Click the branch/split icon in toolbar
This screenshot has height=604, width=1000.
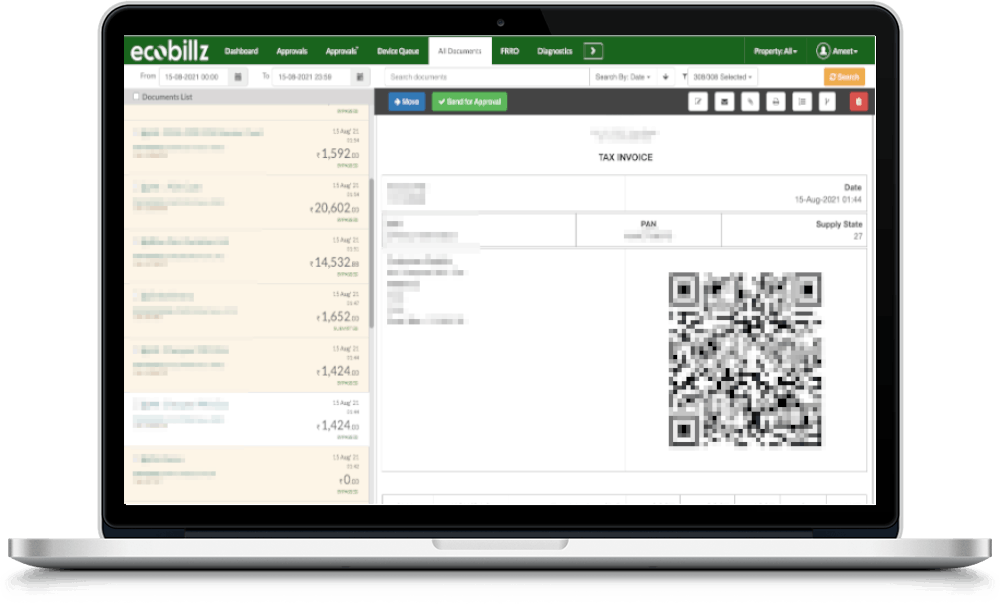click(x=827, y=101)
